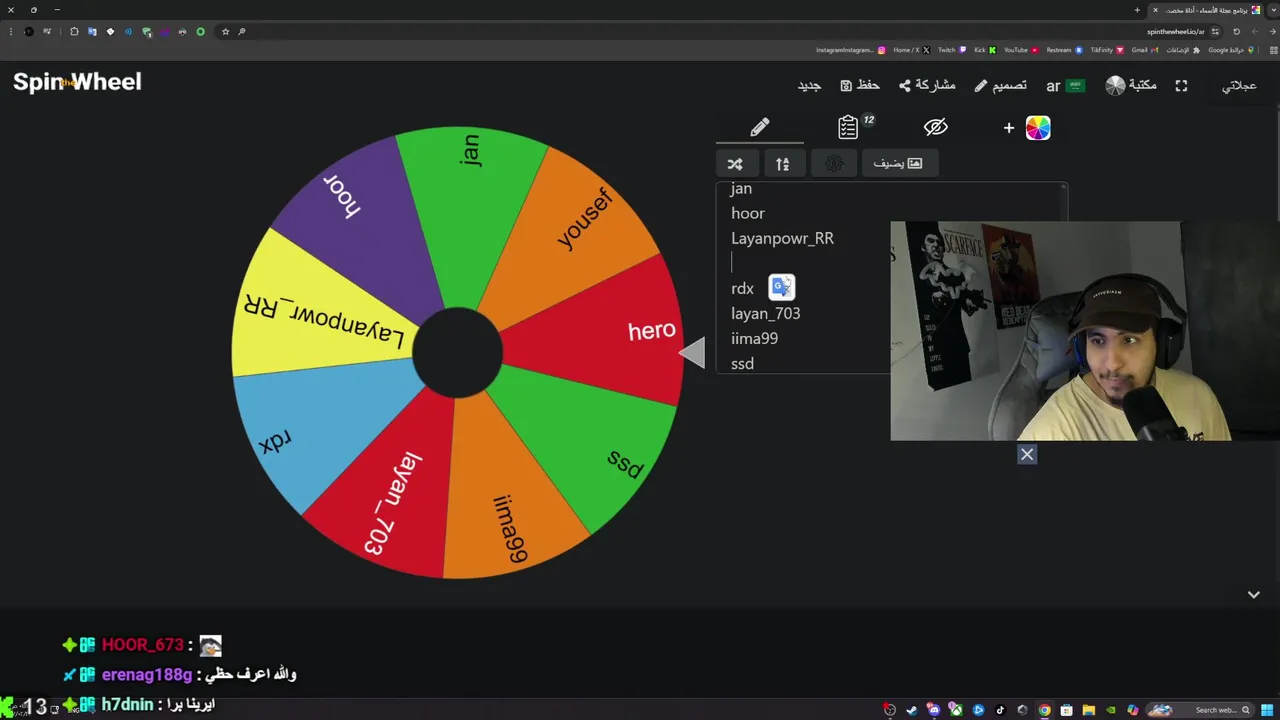Click the site info icon by URL
Viewport: 1280px width, 720px height.
tap(1215, 32)
